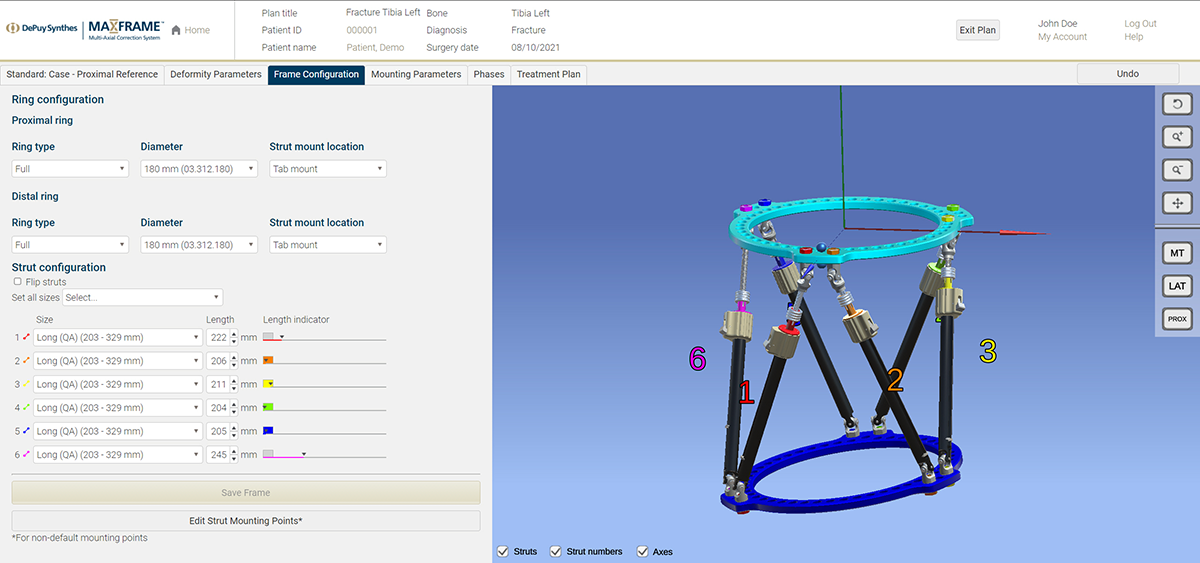
Task: Click strut 6 length indicator slider
Action: tap(324, 454)
